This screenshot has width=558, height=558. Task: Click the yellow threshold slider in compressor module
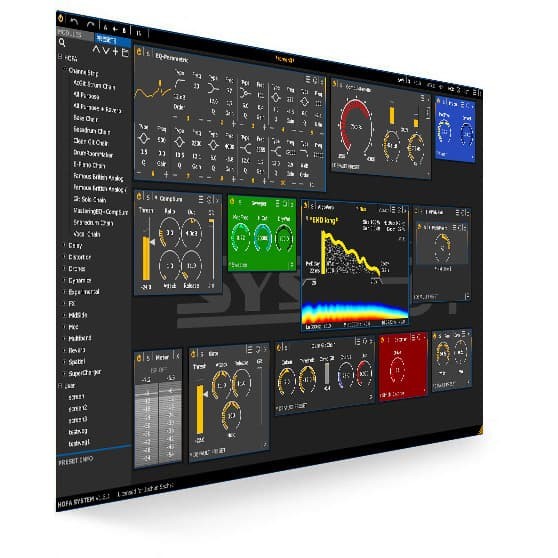(x=146, y=257)
